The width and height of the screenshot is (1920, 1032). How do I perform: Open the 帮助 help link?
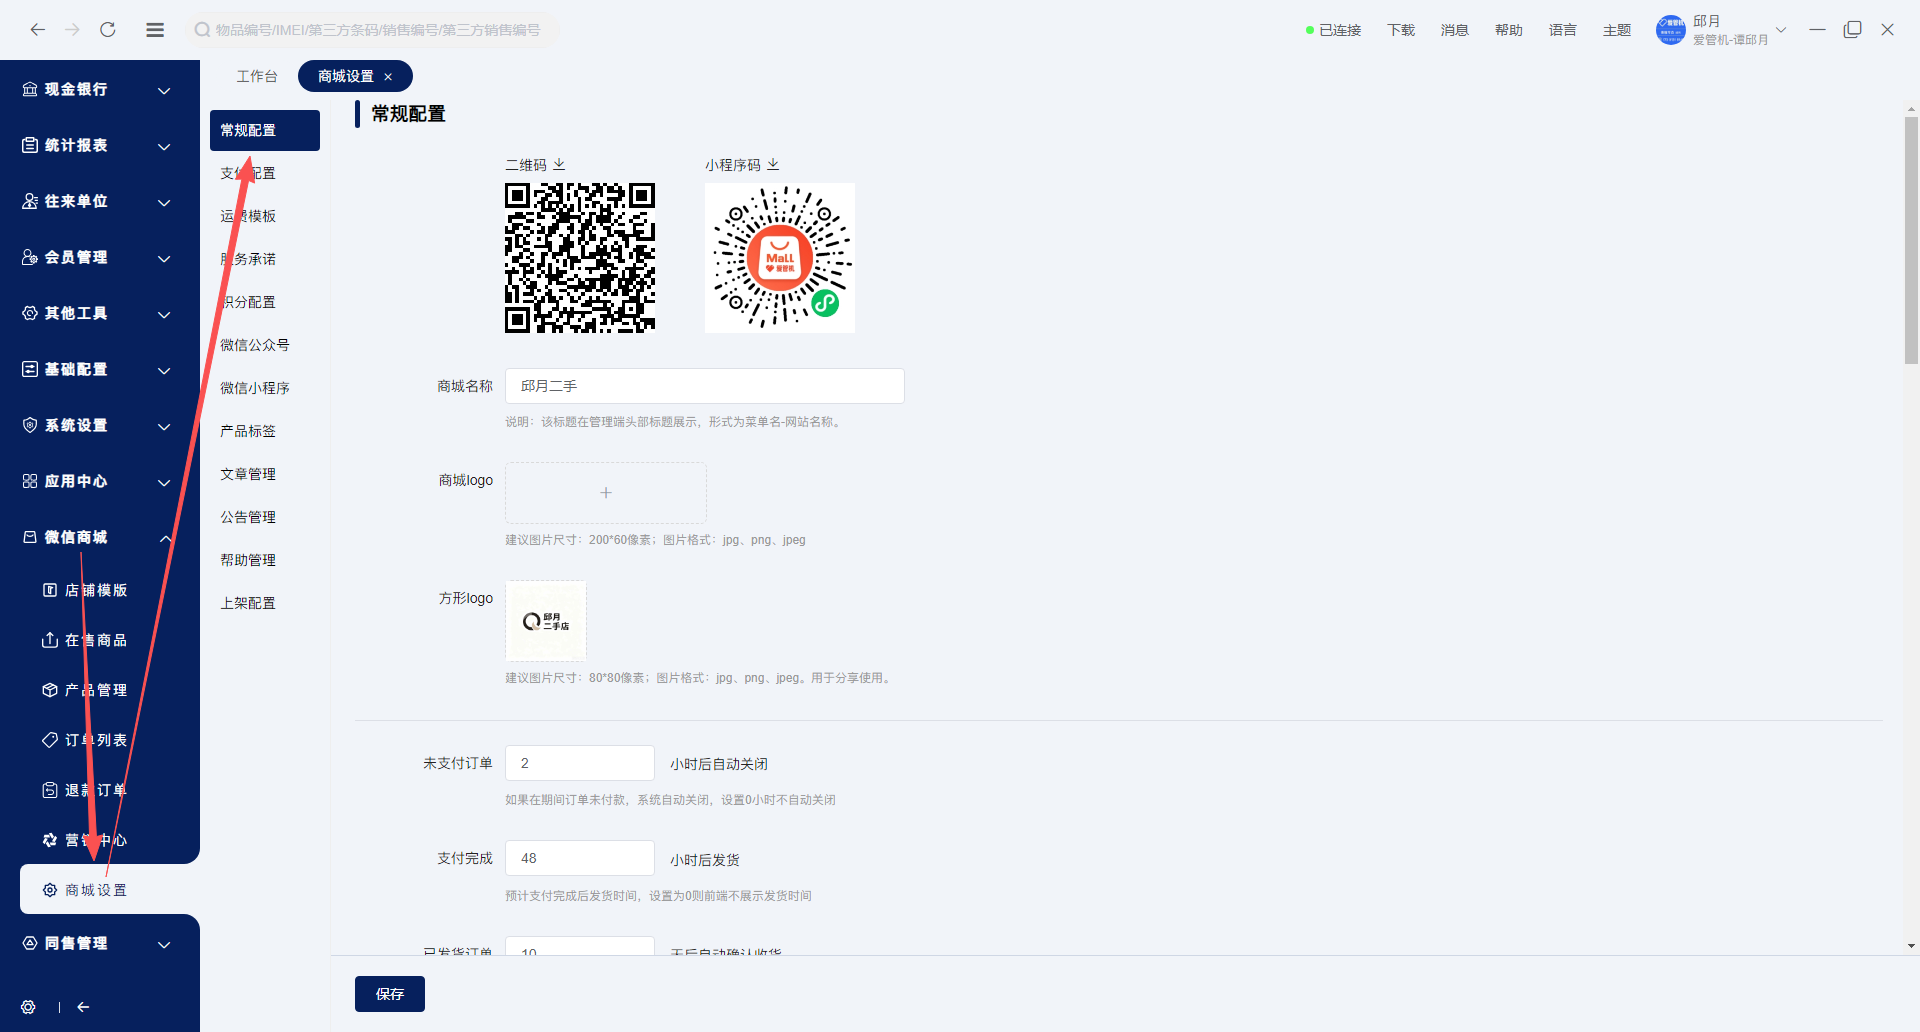pyautogui.click(x=1509, y=30)
